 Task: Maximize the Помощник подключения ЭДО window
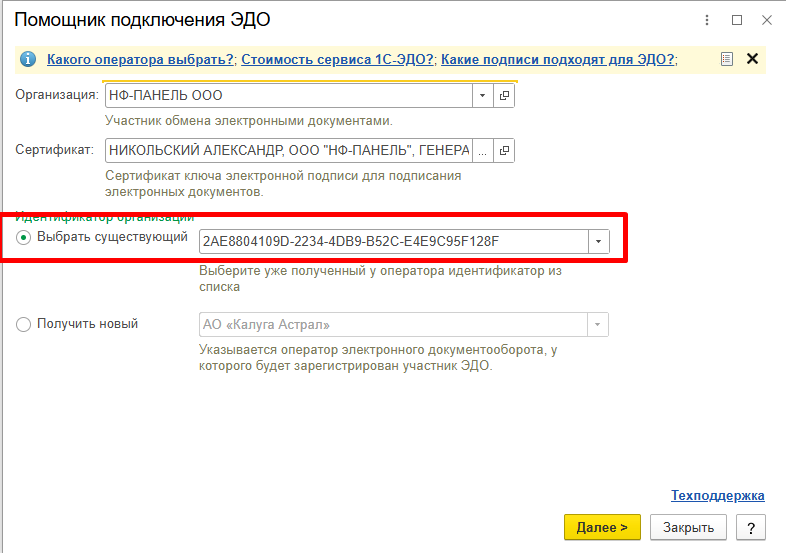click(x=737, y=20)
